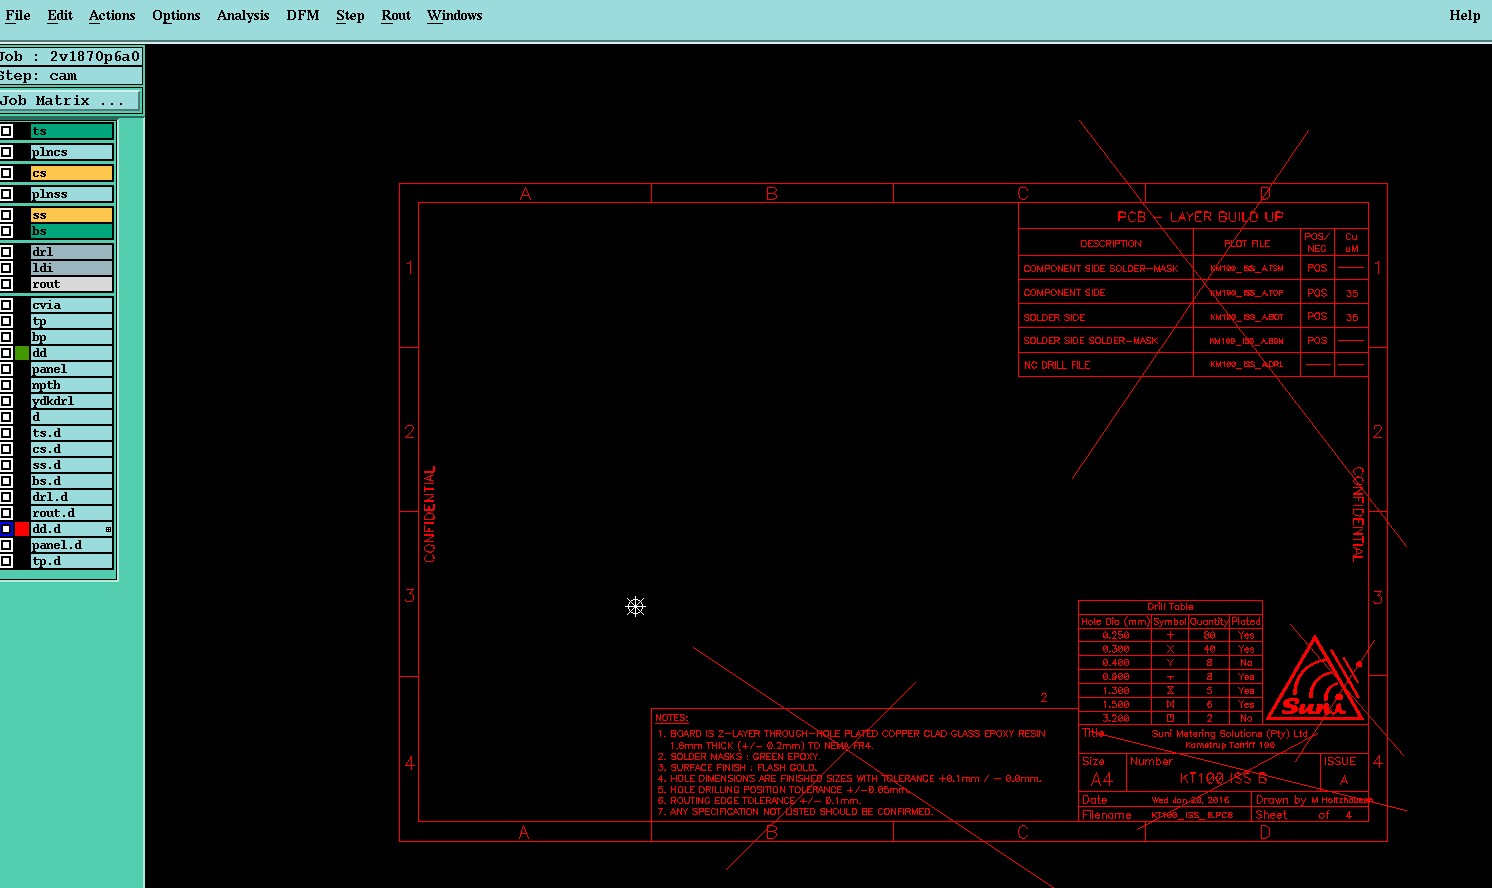Click the small marker icon on dd.d row
The height and width of the screenshot is (888, 1492).
[x=108, y=529]
